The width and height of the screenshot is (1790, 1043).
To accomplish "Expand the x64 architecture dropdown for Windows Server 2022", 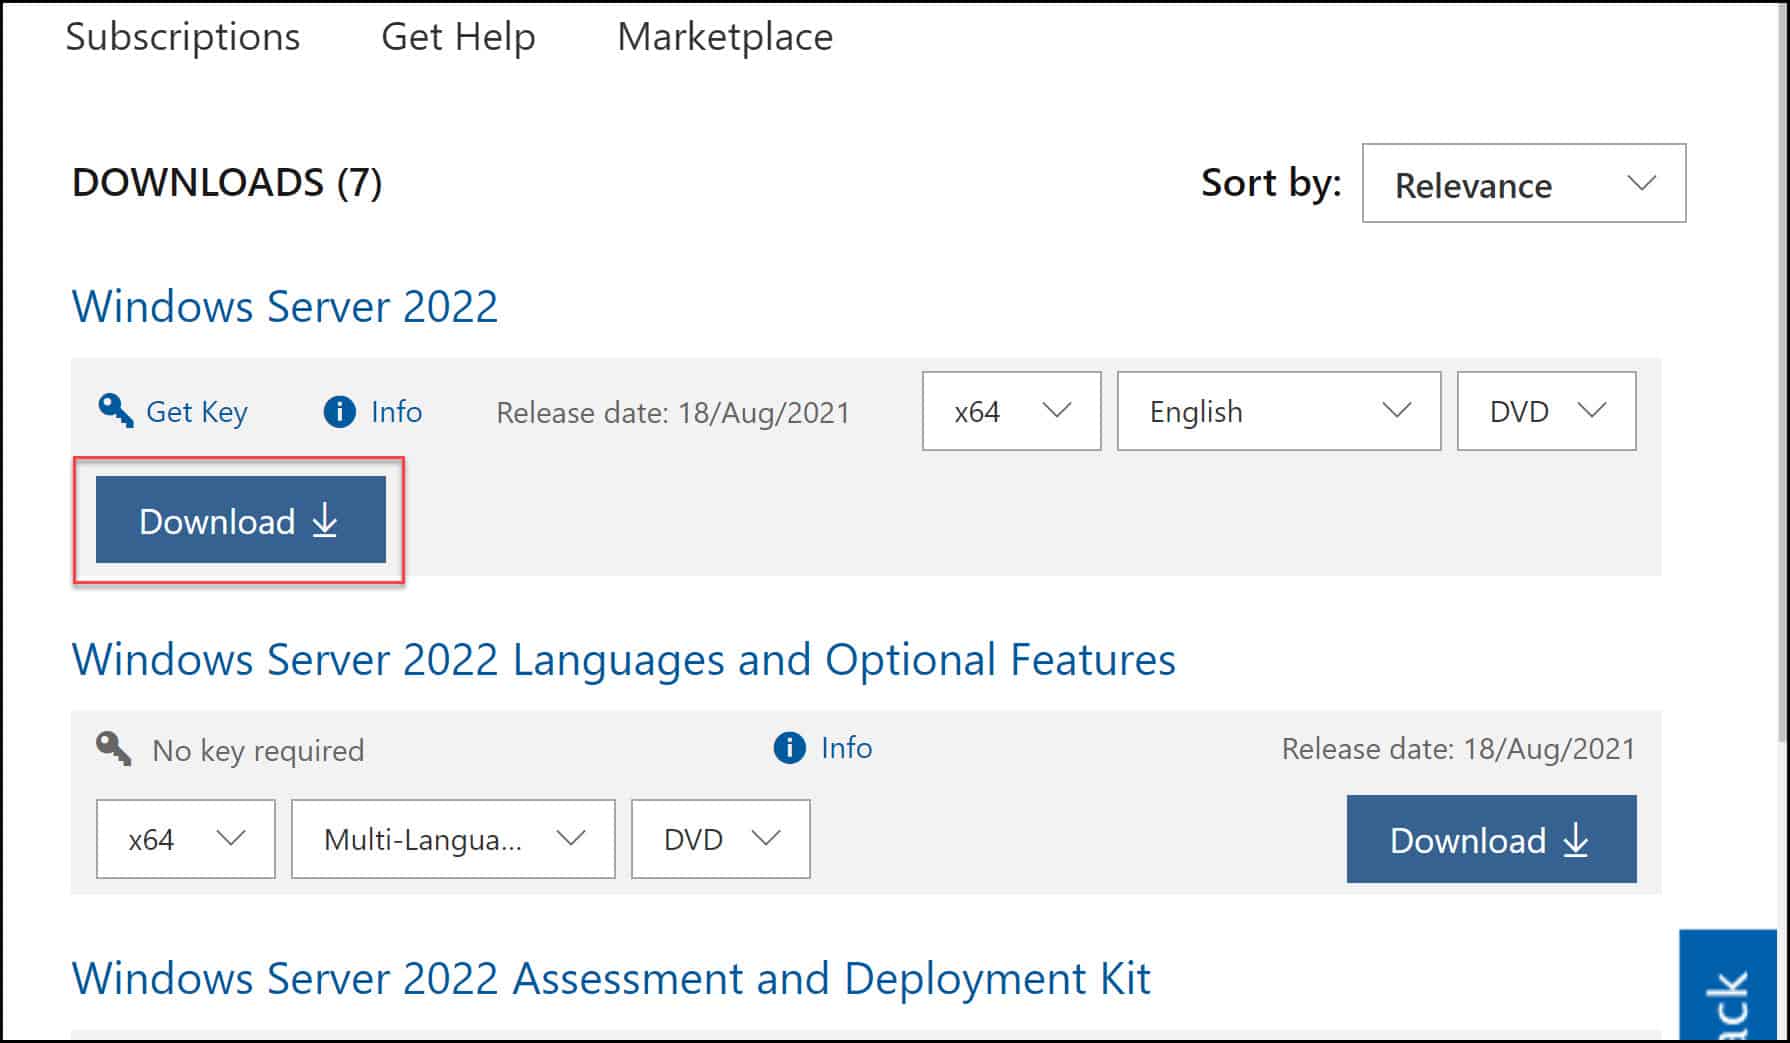I will (x=1011, y=411).
